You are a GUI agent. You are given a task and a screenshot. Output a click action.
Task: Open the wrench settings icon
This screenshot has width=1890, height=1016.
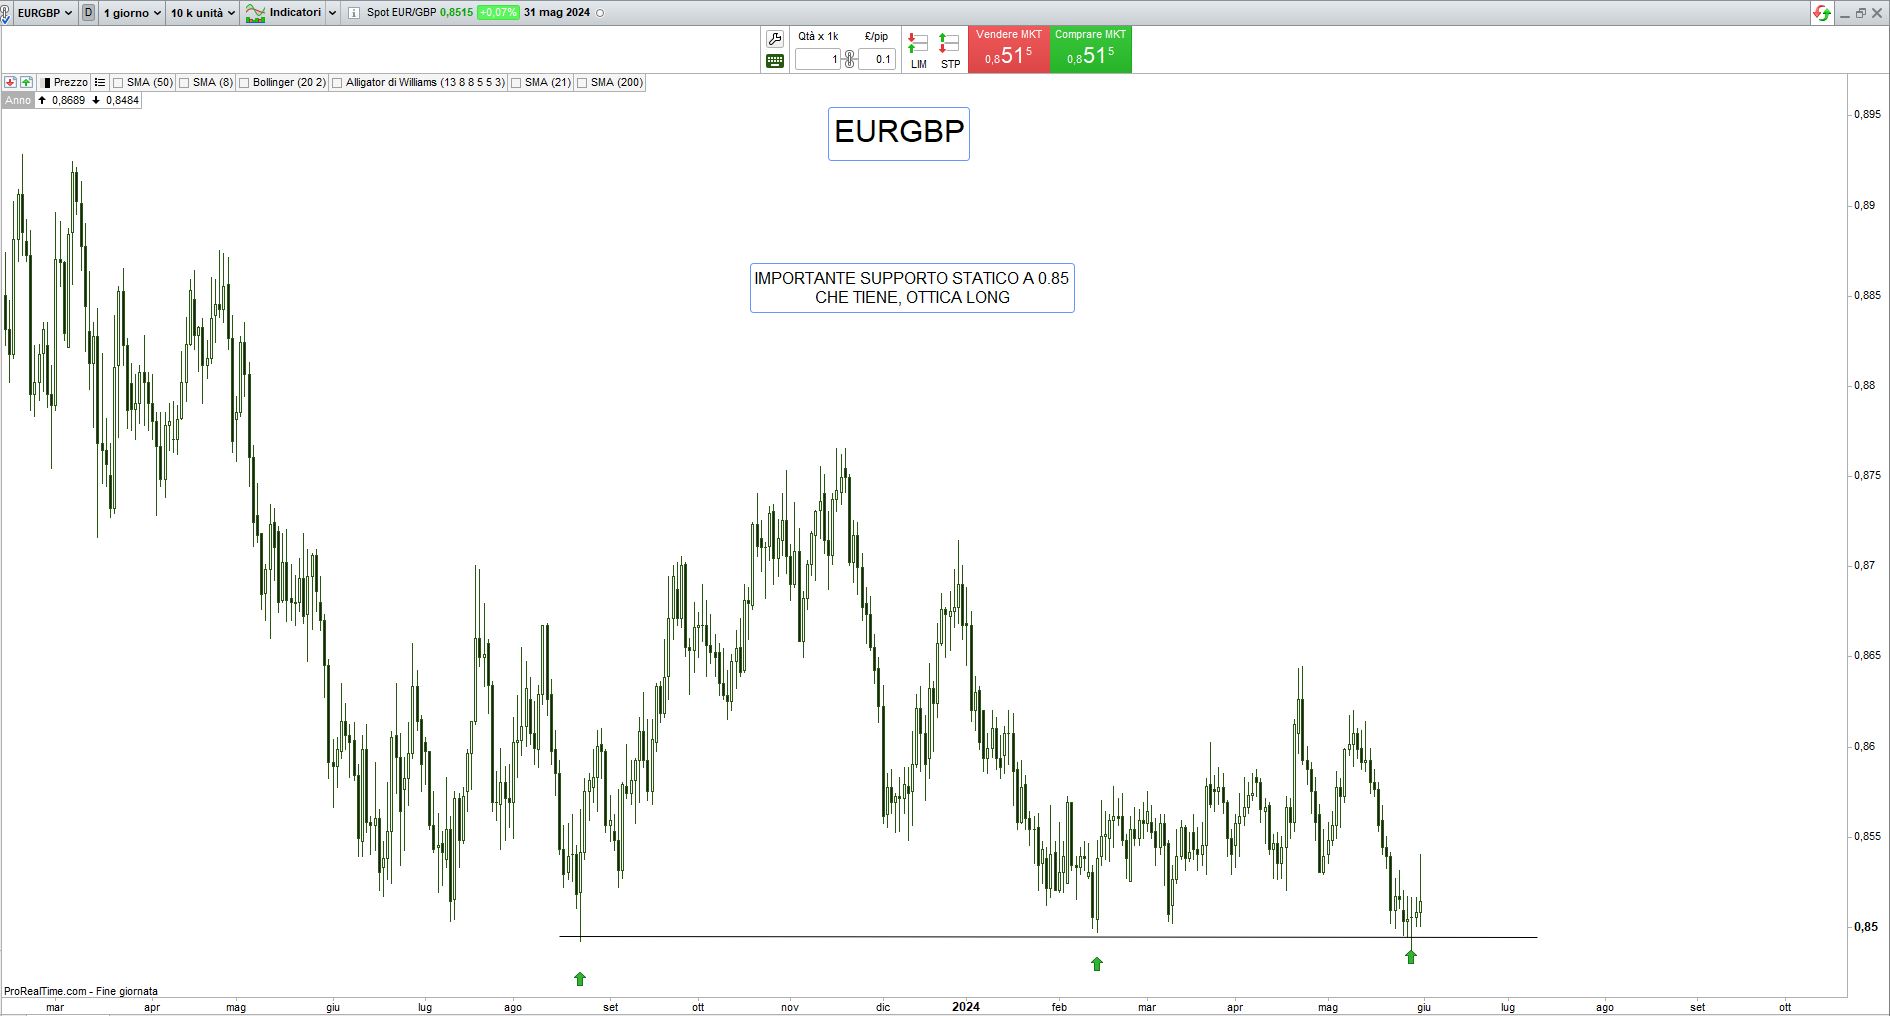point(775,39)
